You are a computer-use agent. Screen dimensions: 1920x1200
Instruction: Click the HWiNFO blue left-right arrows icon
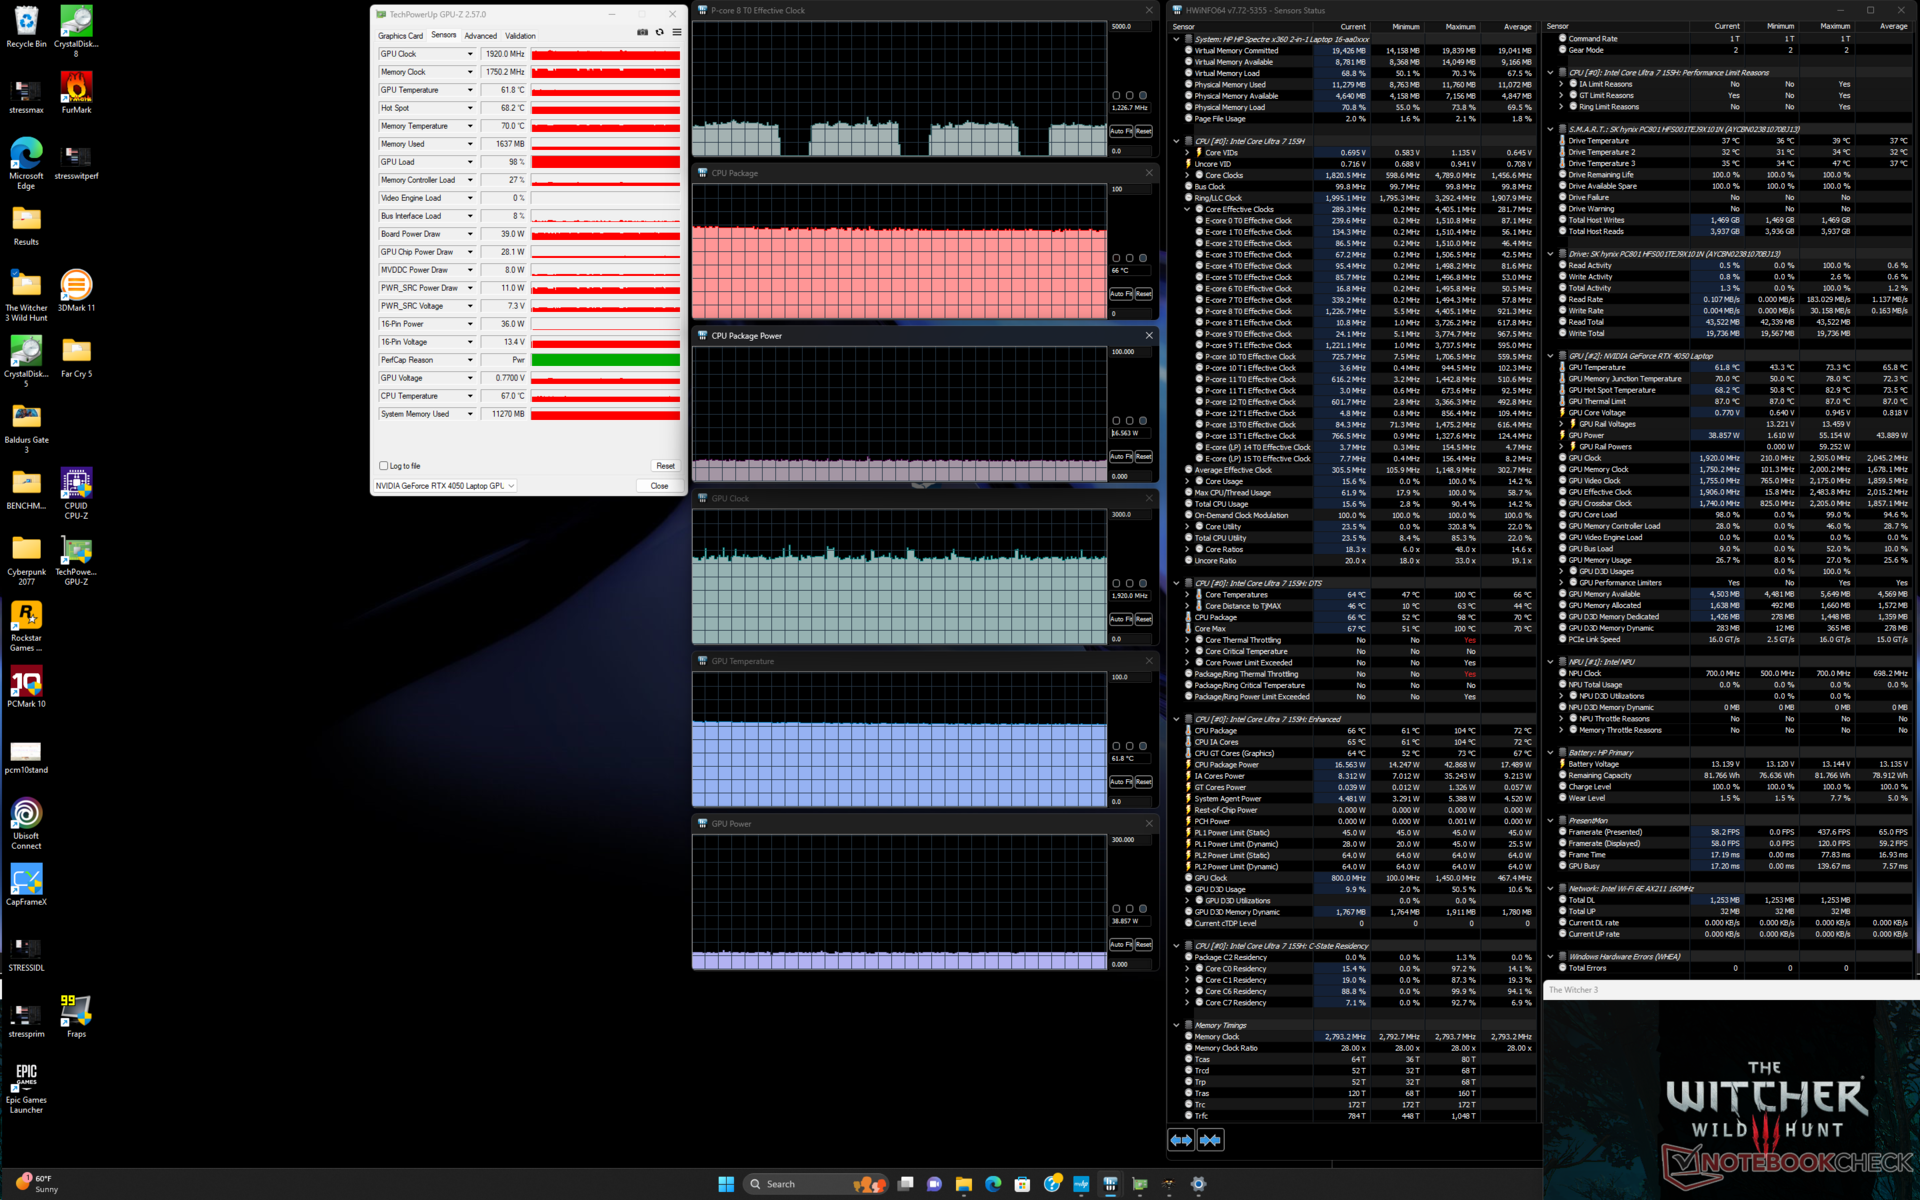[1181, 1140]
